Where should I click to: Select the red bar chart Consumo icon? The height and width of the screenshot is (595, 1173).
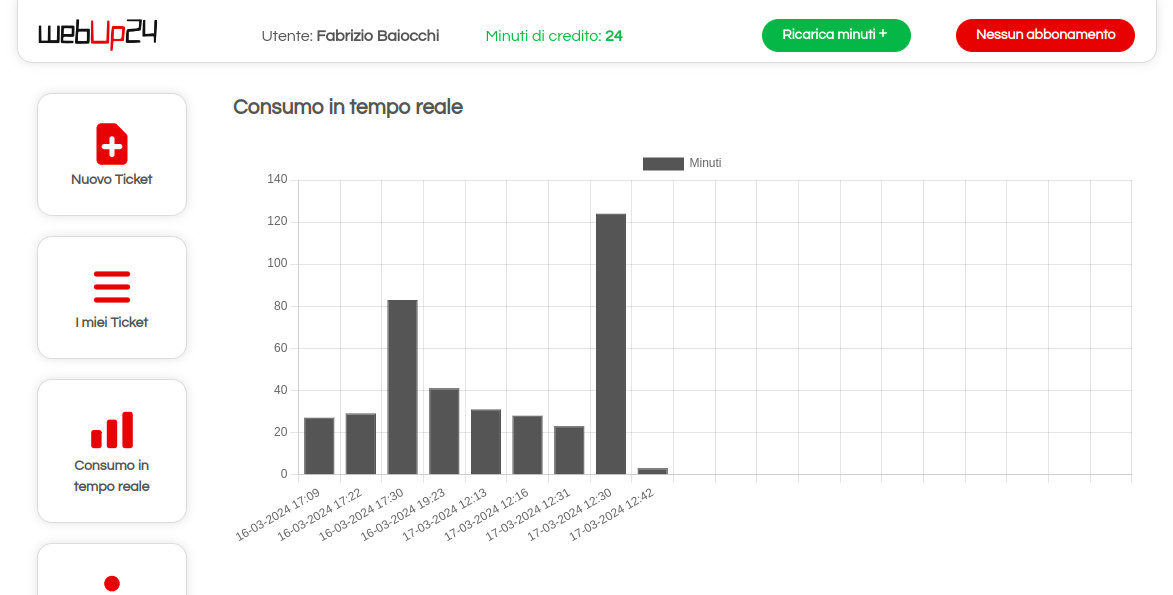[x=112, y=430]
